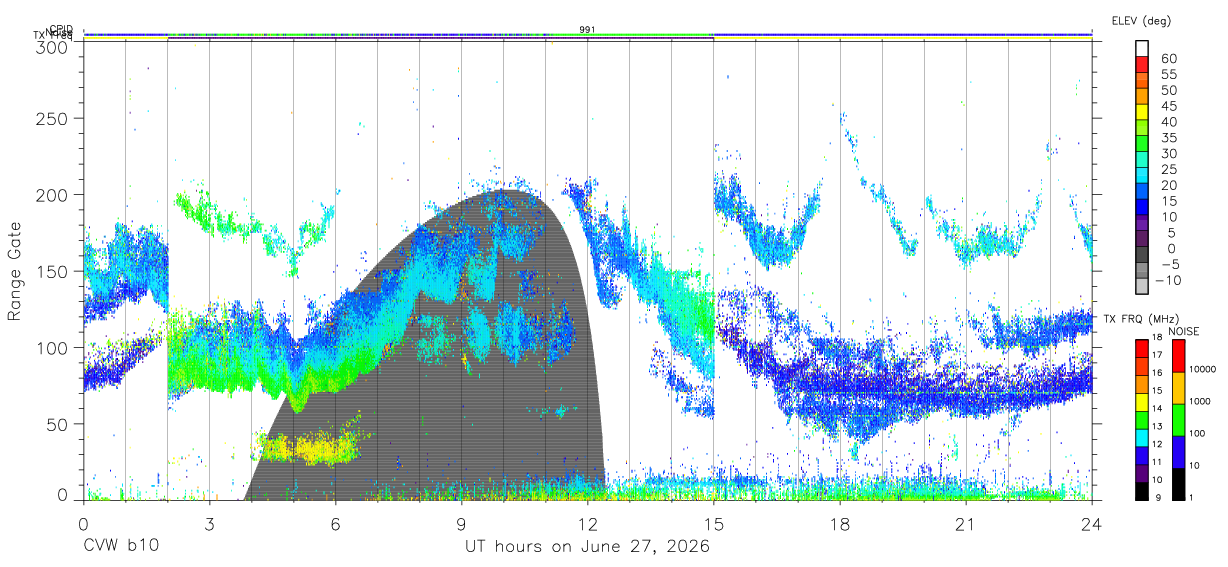The height and width of the screenshot is (567, 1228).
Task: Click the '−10' label on the ELEV scale
Action: pos(1167,280)
